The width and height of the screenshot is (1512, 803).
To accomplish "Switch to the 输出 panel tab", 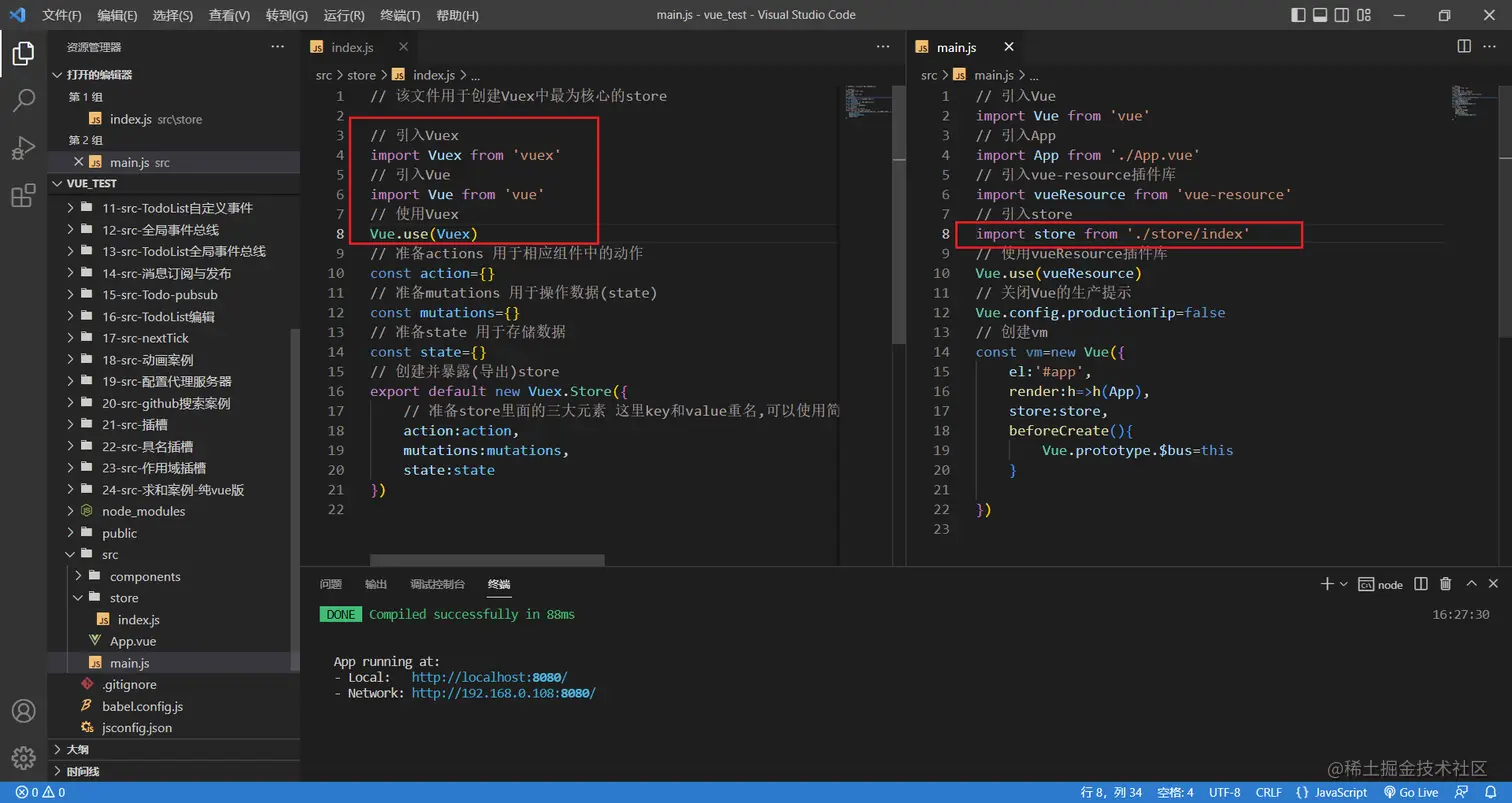I will tap(375, 584).
